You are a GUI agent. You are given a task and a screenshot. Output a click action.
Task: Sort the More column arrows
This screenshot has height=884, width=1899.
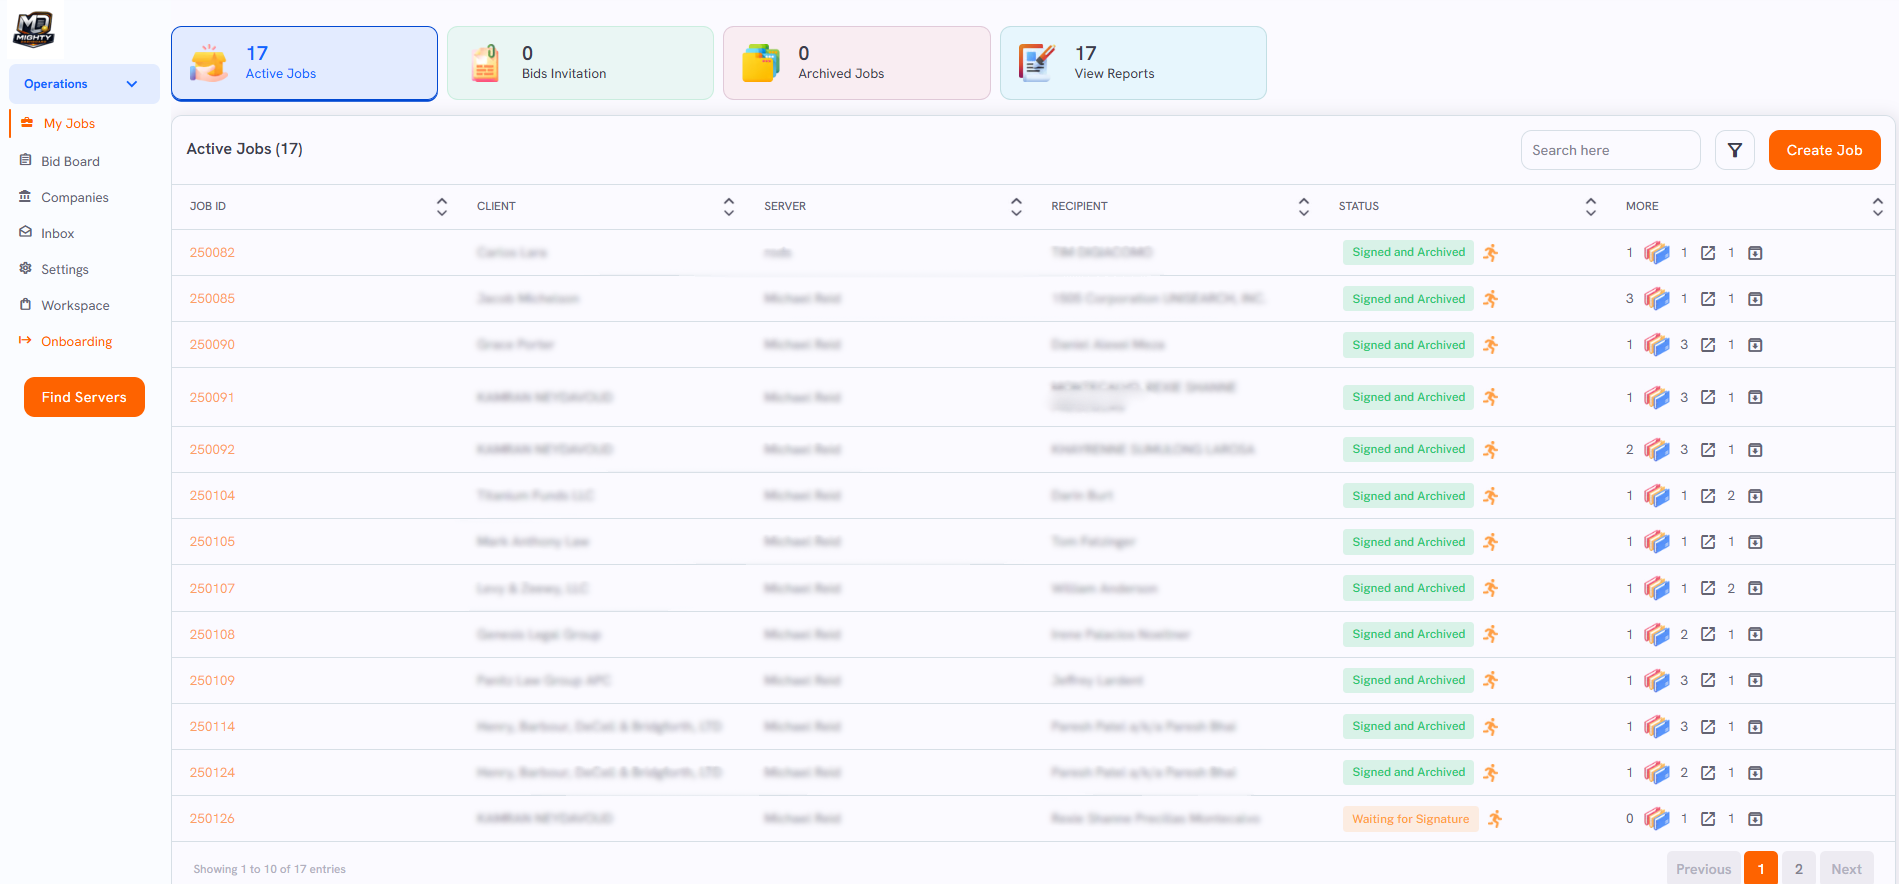pyautogui.click(x=1878, y=206)
